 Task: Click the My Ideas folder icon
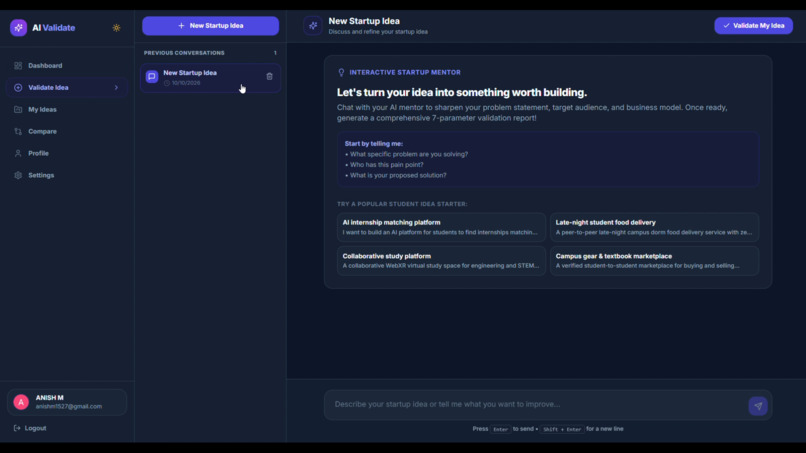tap(18, 110)
